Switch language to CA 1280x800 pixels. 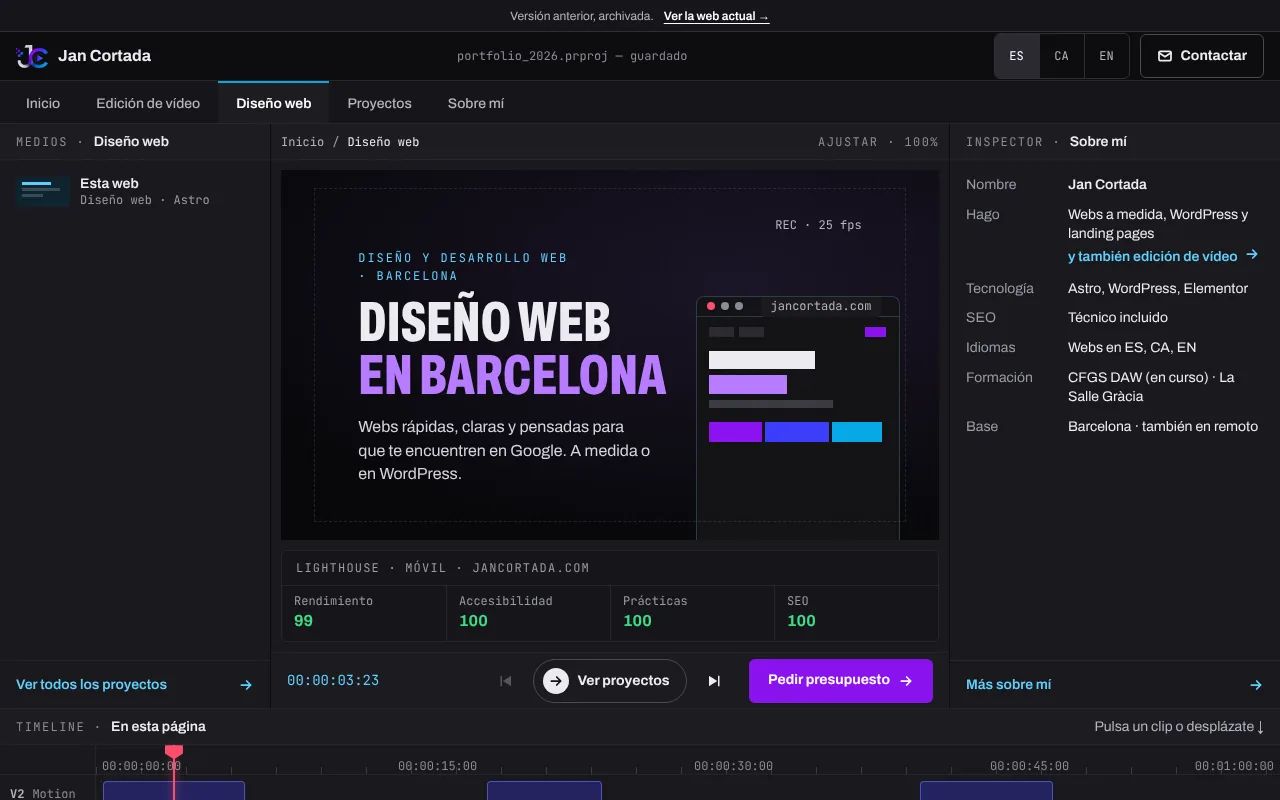coord(1062,56)
